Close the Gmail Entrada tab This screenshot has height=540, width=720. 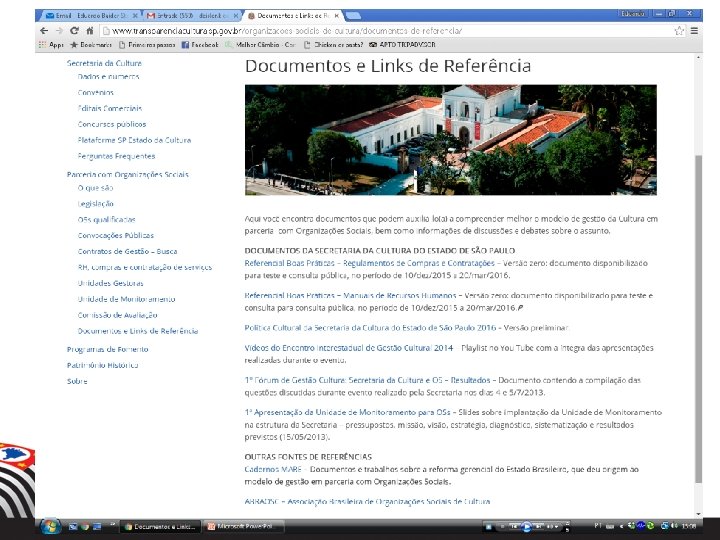click(236, 16)
